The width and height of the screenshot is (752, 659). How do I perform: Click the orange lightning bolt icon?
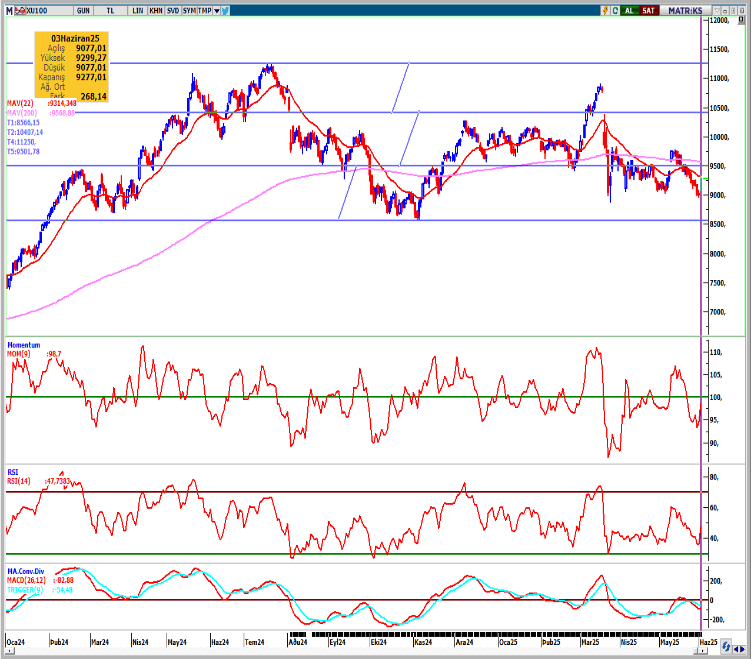point(605,10)
